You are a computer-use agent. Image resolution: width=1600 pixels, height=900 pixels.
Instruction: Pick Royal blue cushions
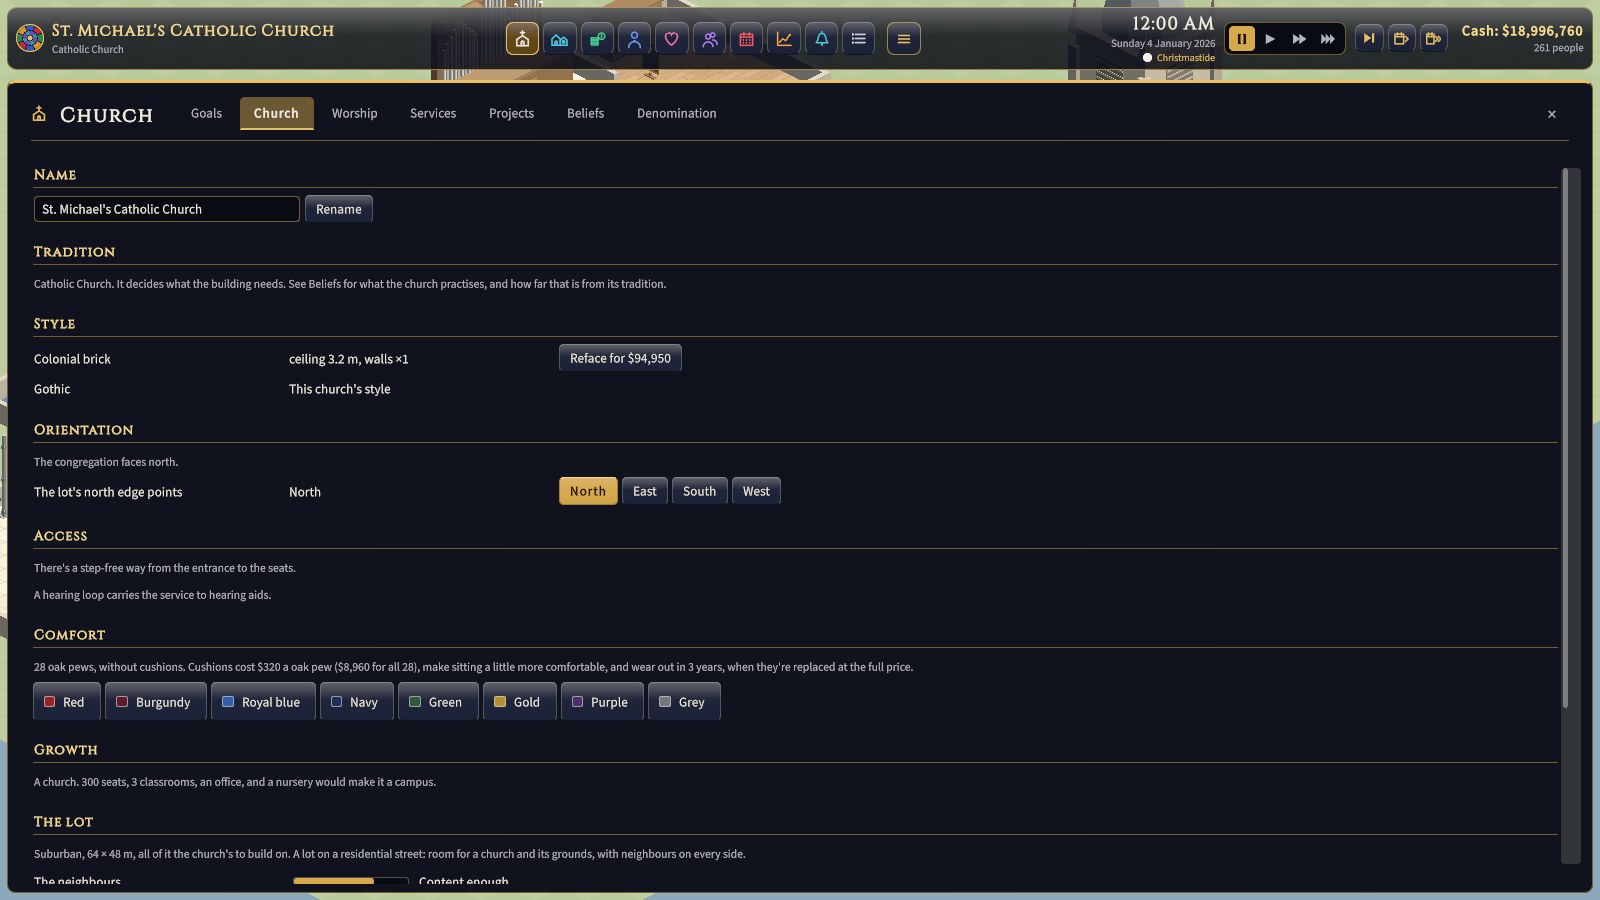[264, 702]
